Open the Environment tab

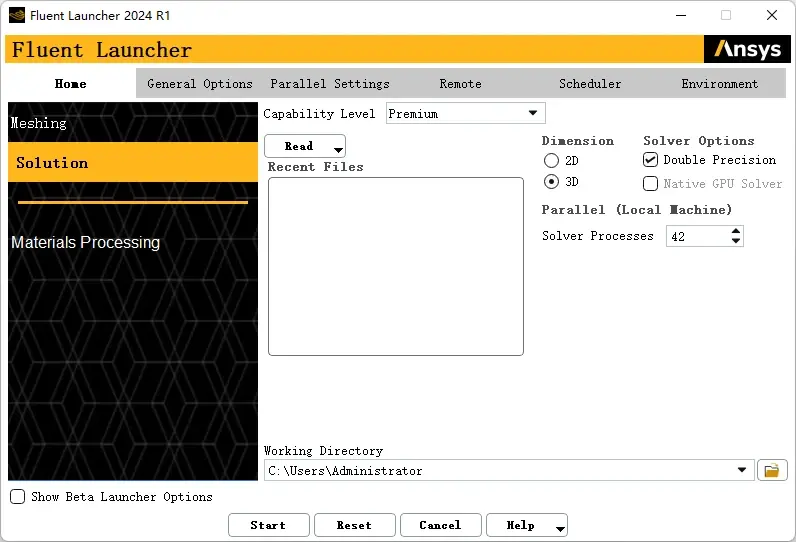click(720, 84)
